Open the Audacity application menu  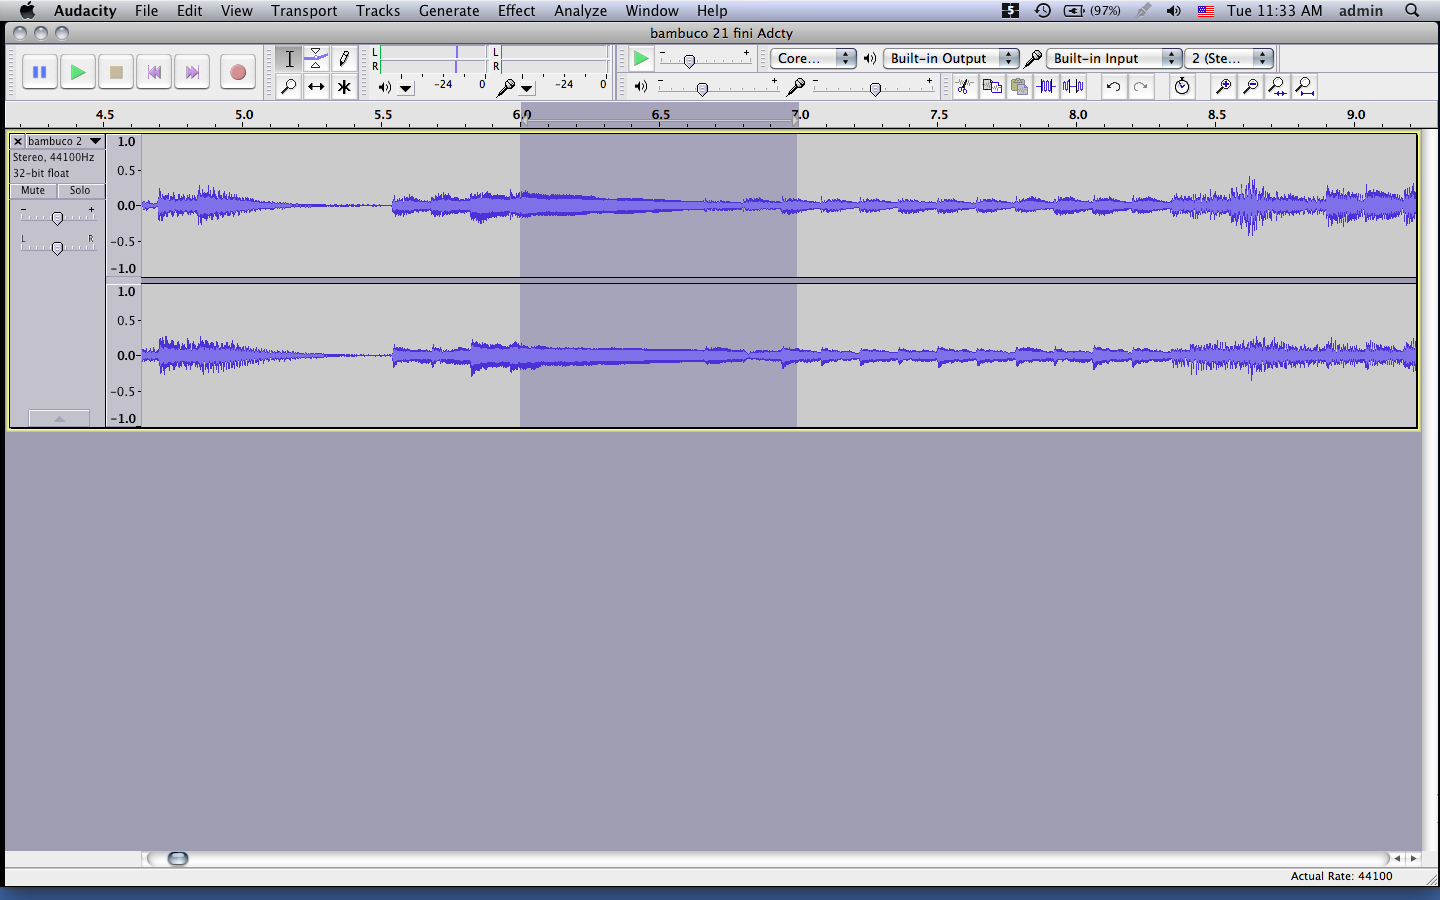[85, 10]
